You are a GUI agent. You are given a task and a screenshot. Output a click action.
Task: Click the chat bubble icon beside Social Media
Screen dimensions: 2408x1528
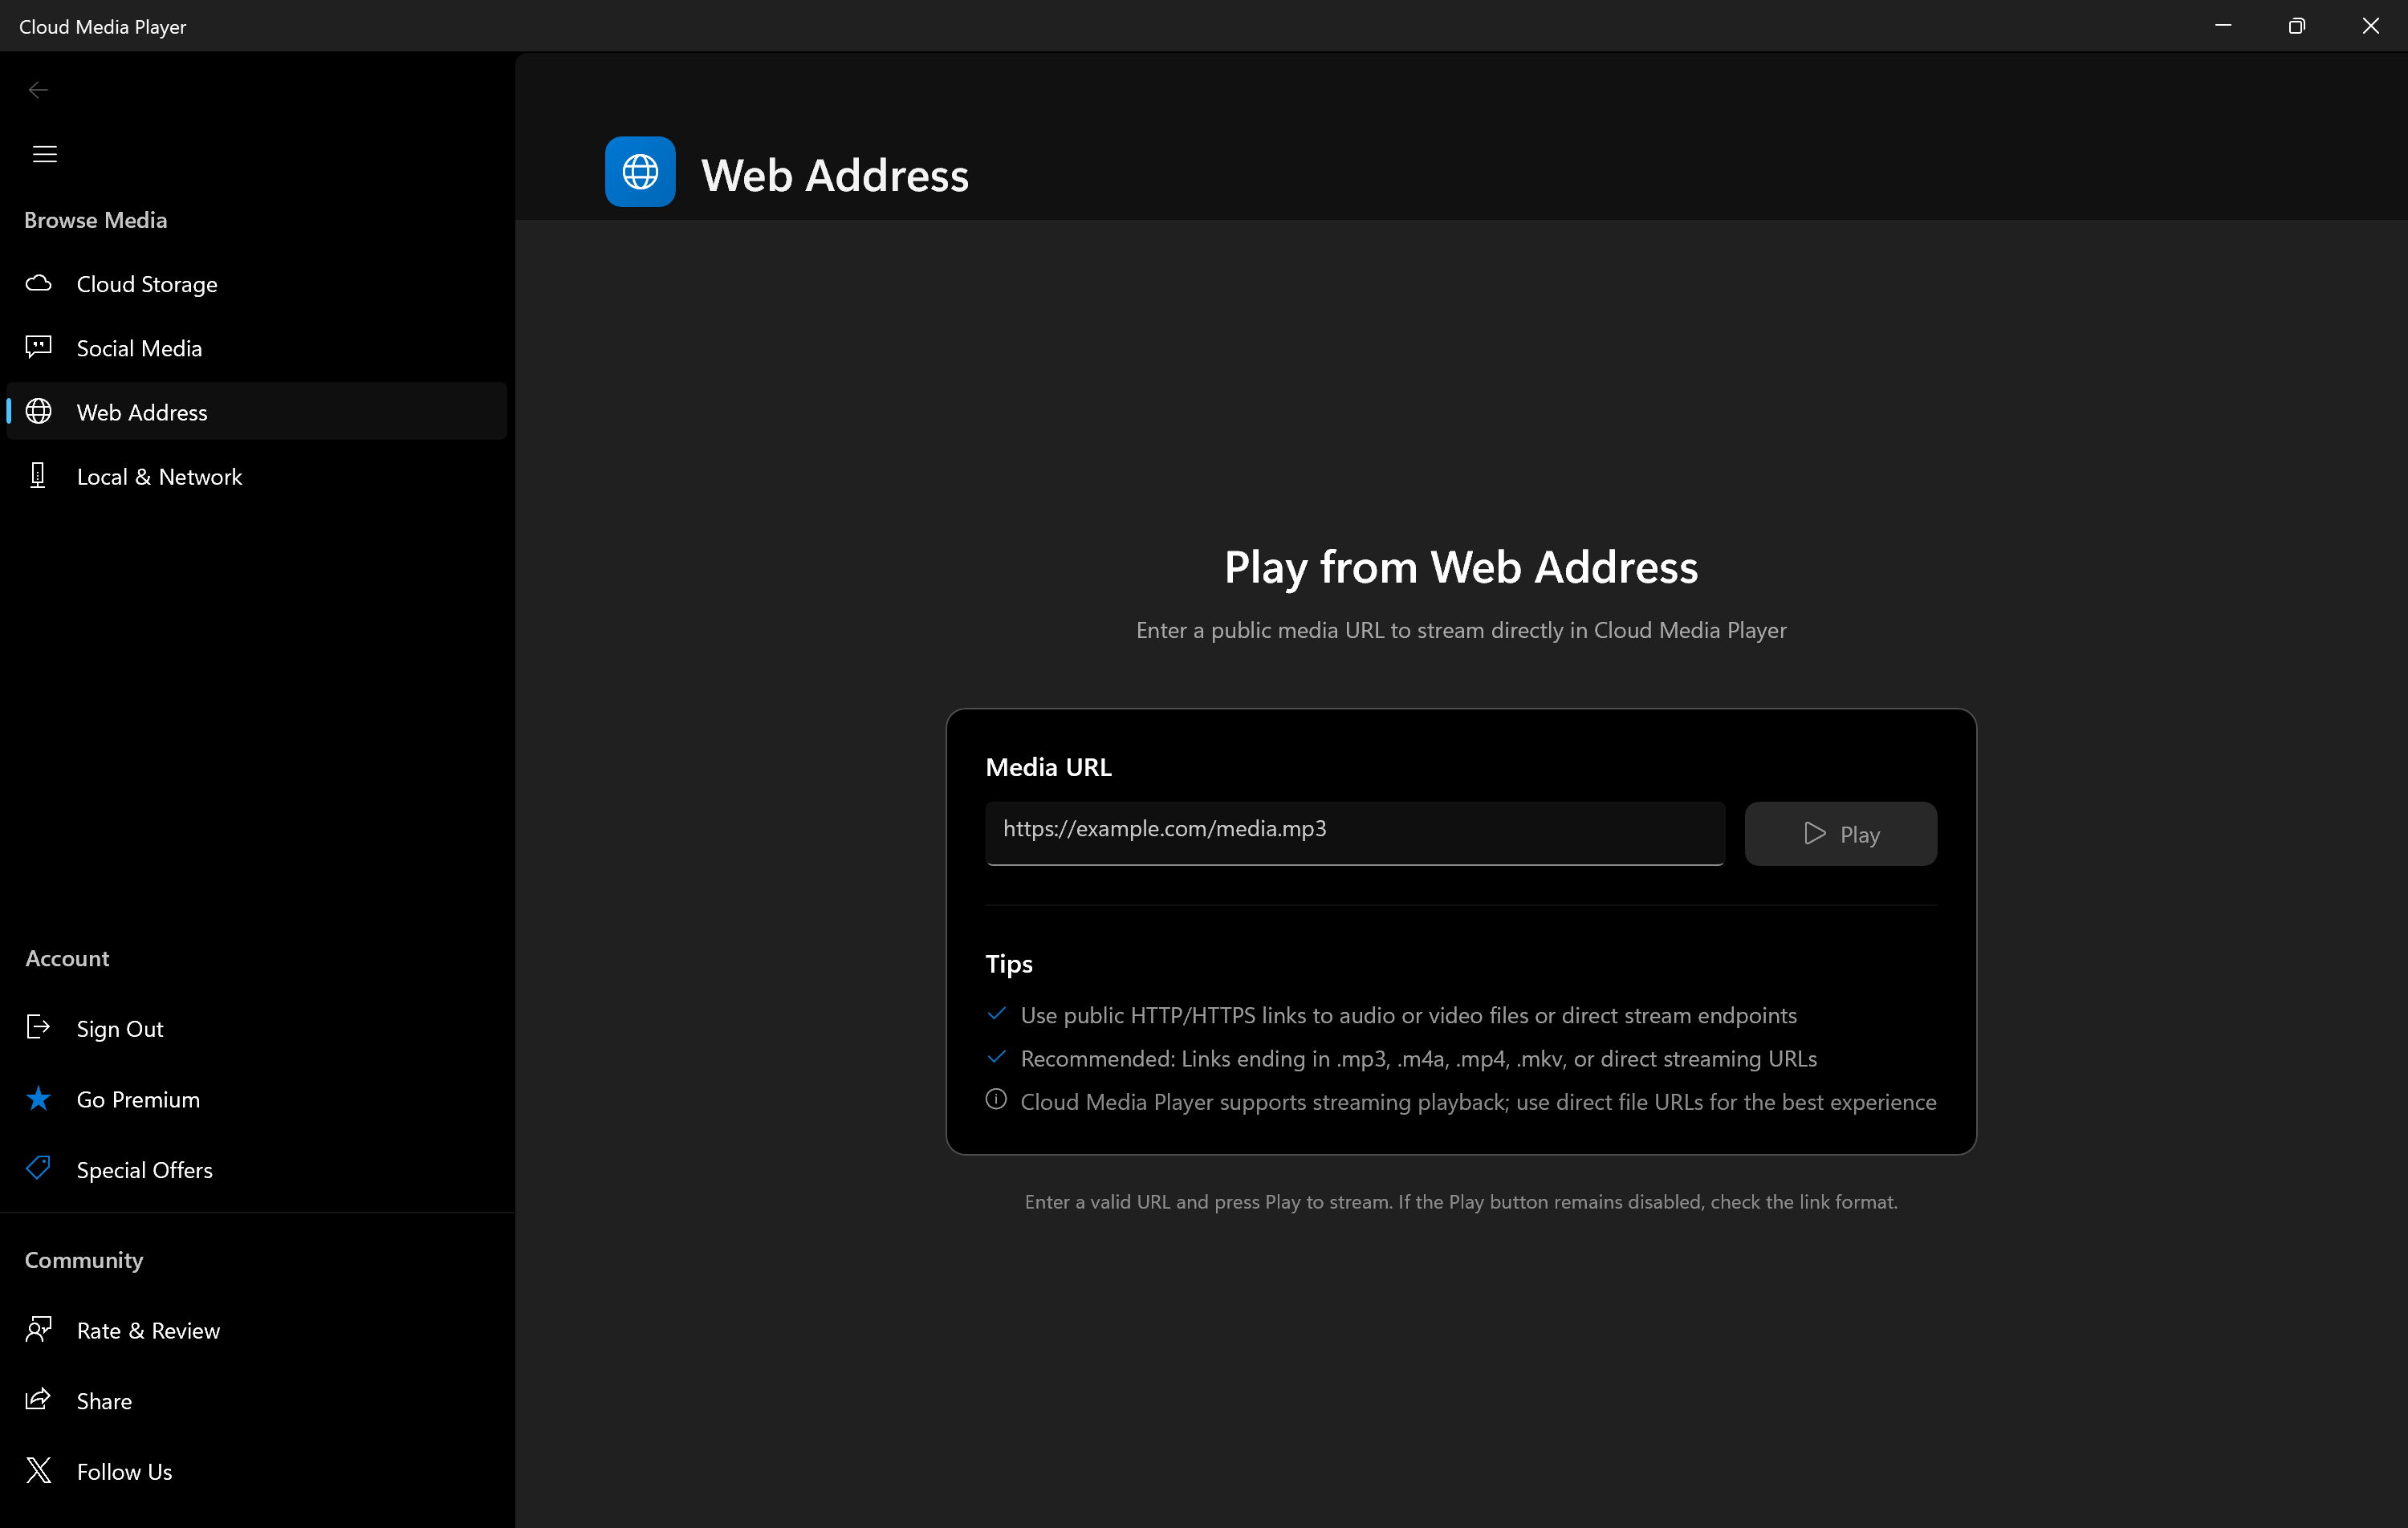[38, 347]
